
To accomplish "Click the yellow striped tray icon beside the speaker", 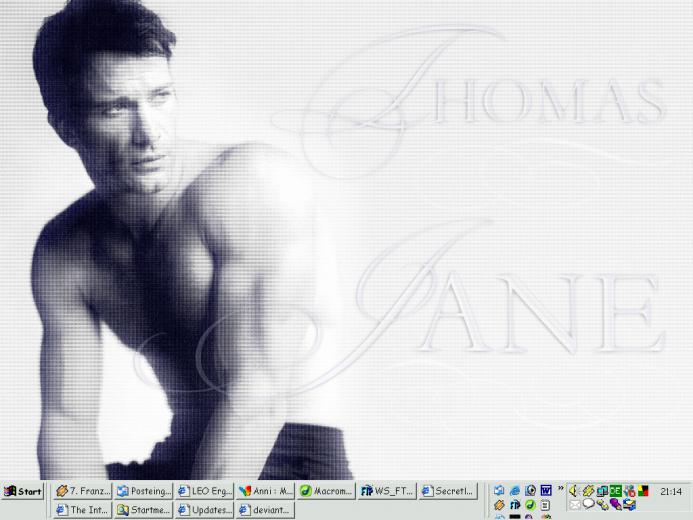I will [x=588, y=490].
